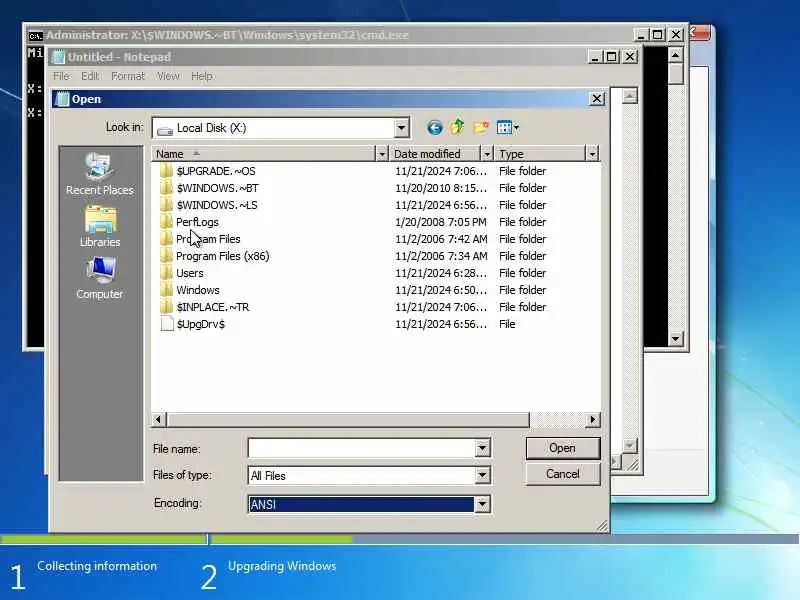Select the PerfLogs folder icon
The height and width of the screenshot is (600, 800).
coord(166,222)
